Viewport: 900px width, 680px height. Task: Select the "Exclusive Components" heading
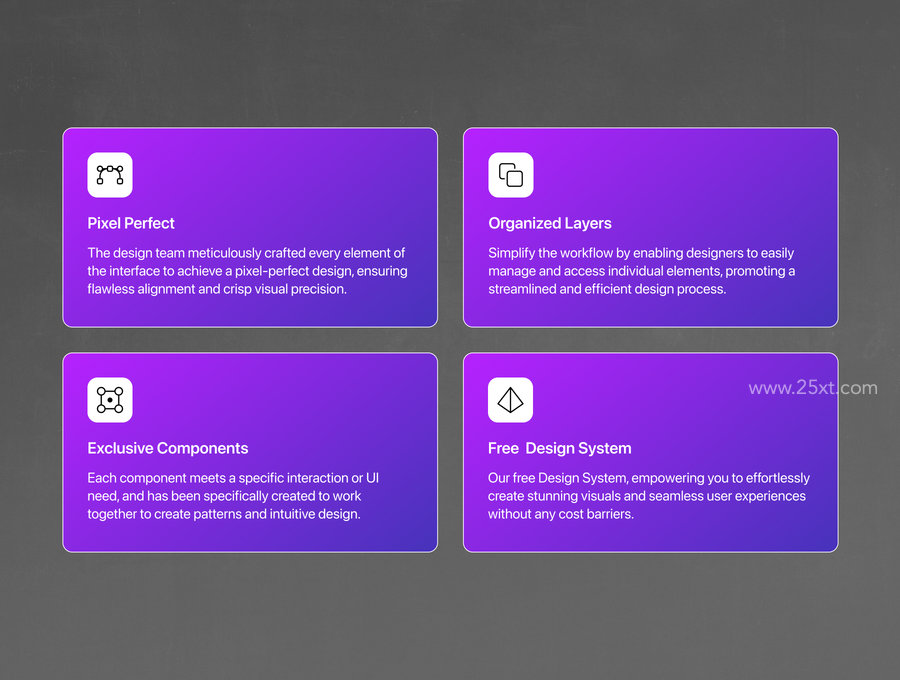point(168,448)
